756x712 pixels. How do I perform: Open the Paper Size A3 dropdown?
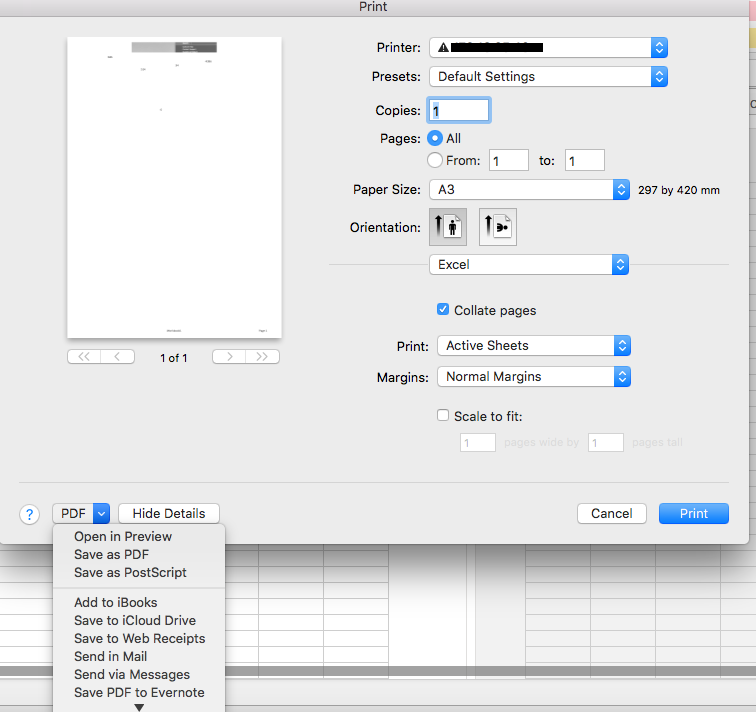[x=529, y=189]
